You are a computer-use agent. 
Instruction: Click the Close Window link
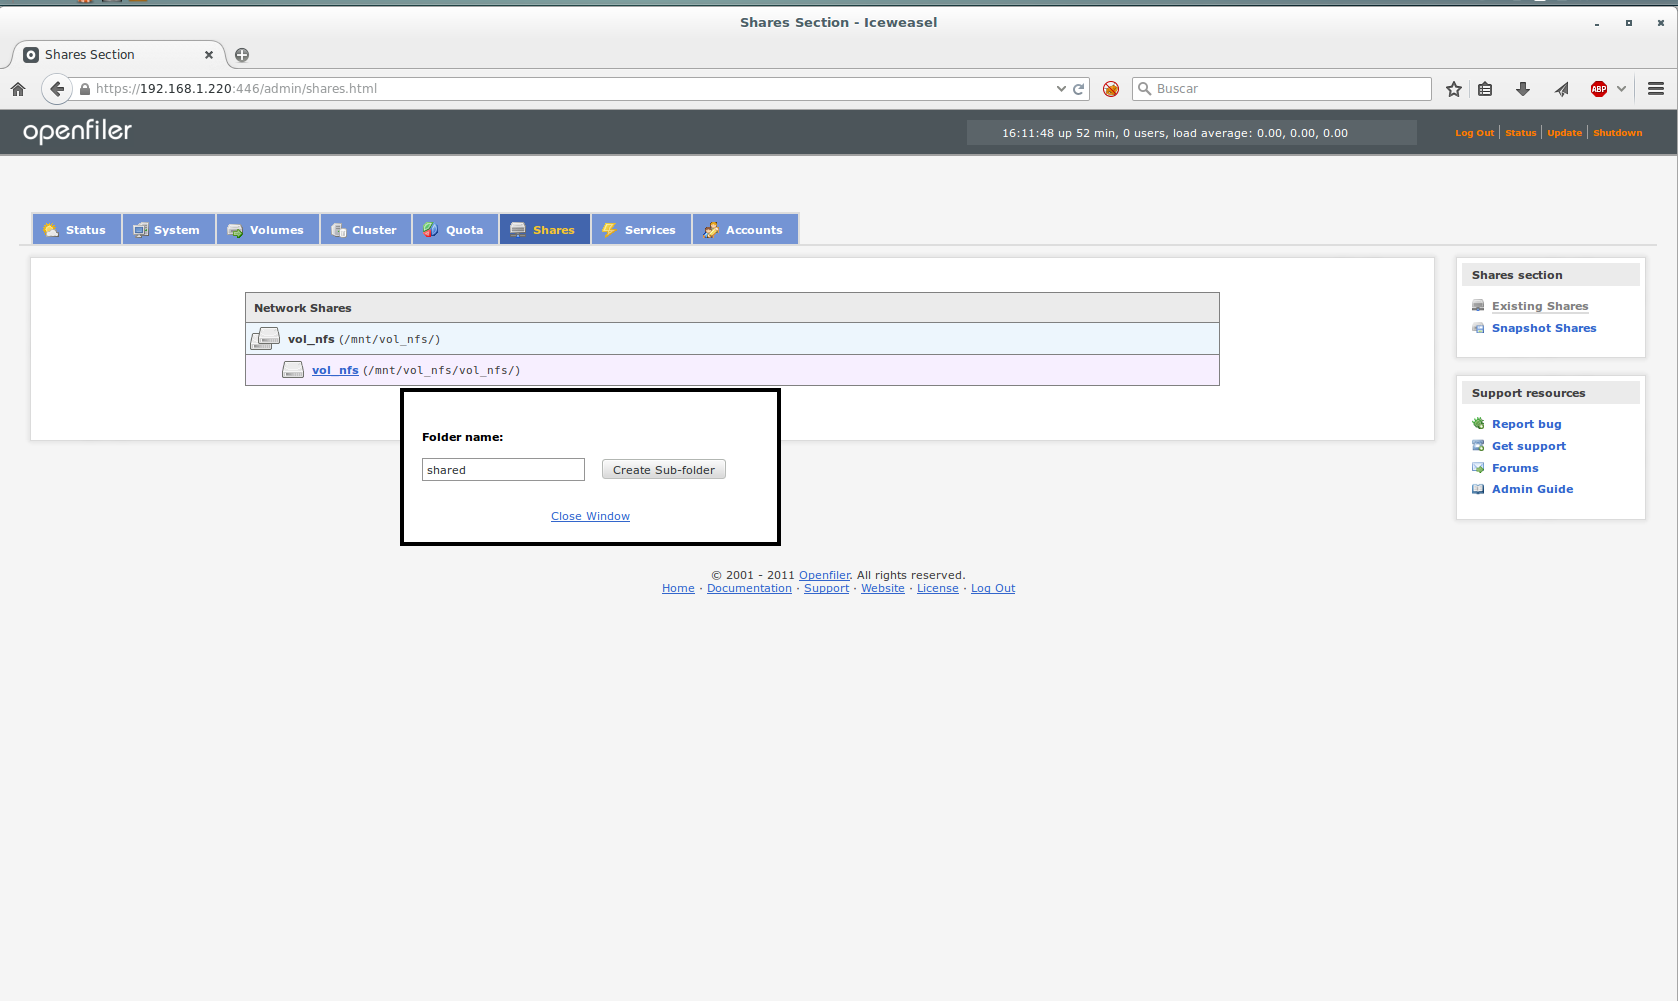coord(590,516)
